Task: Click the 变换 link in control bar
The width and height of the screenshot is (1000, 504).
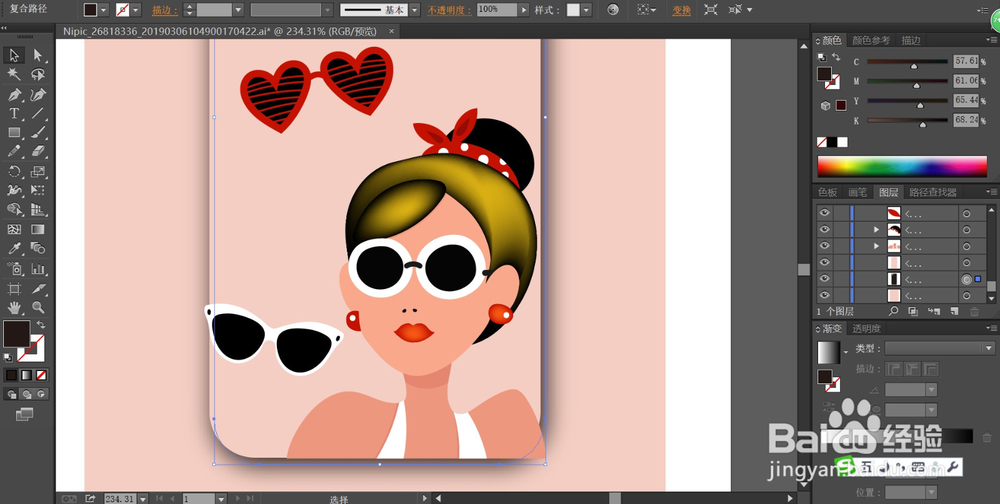Action: coord(682,10)
